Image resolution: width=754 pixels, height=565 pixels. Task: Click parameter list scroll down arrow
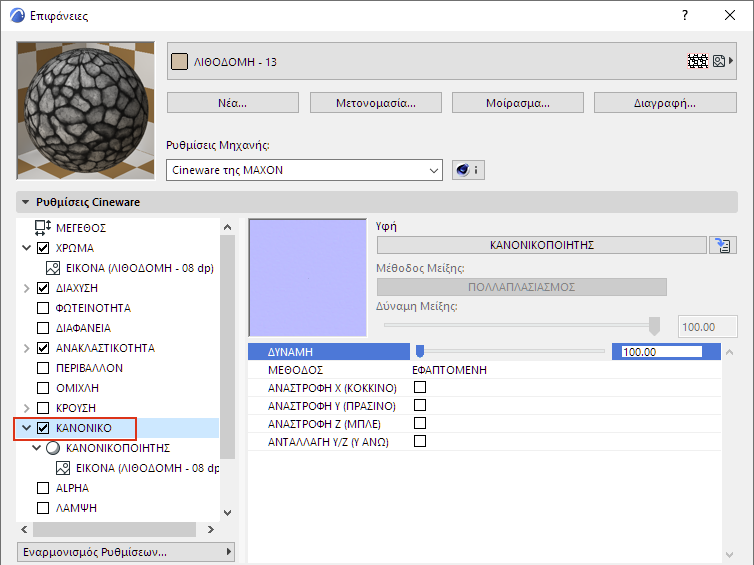point(729,555)
